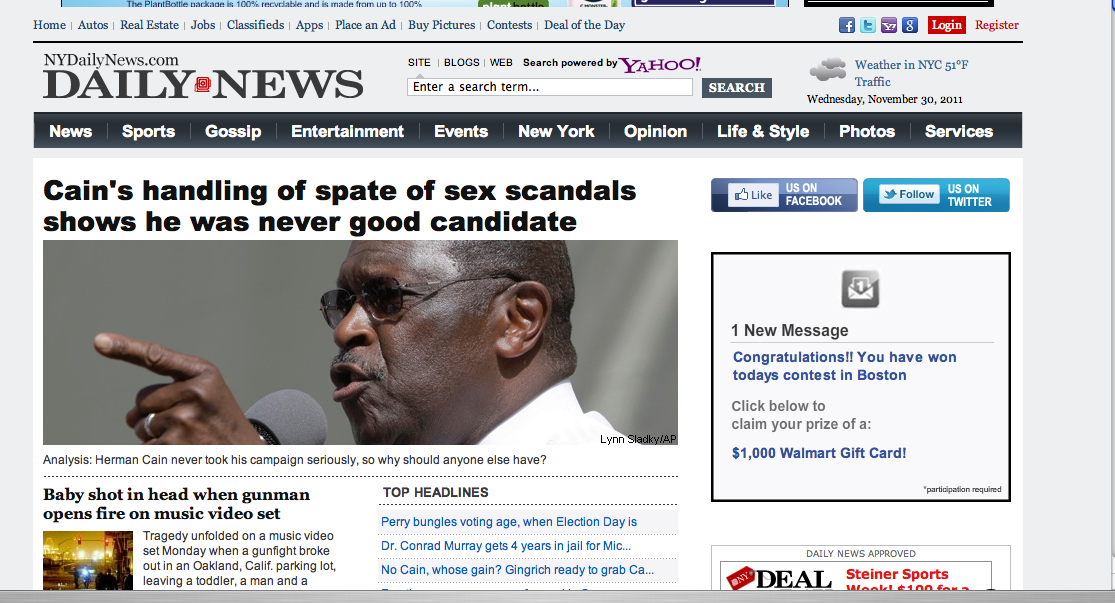Open the Facebook icon in top bar
Viewport: 1115px width, 603px height.
[846, 26]
